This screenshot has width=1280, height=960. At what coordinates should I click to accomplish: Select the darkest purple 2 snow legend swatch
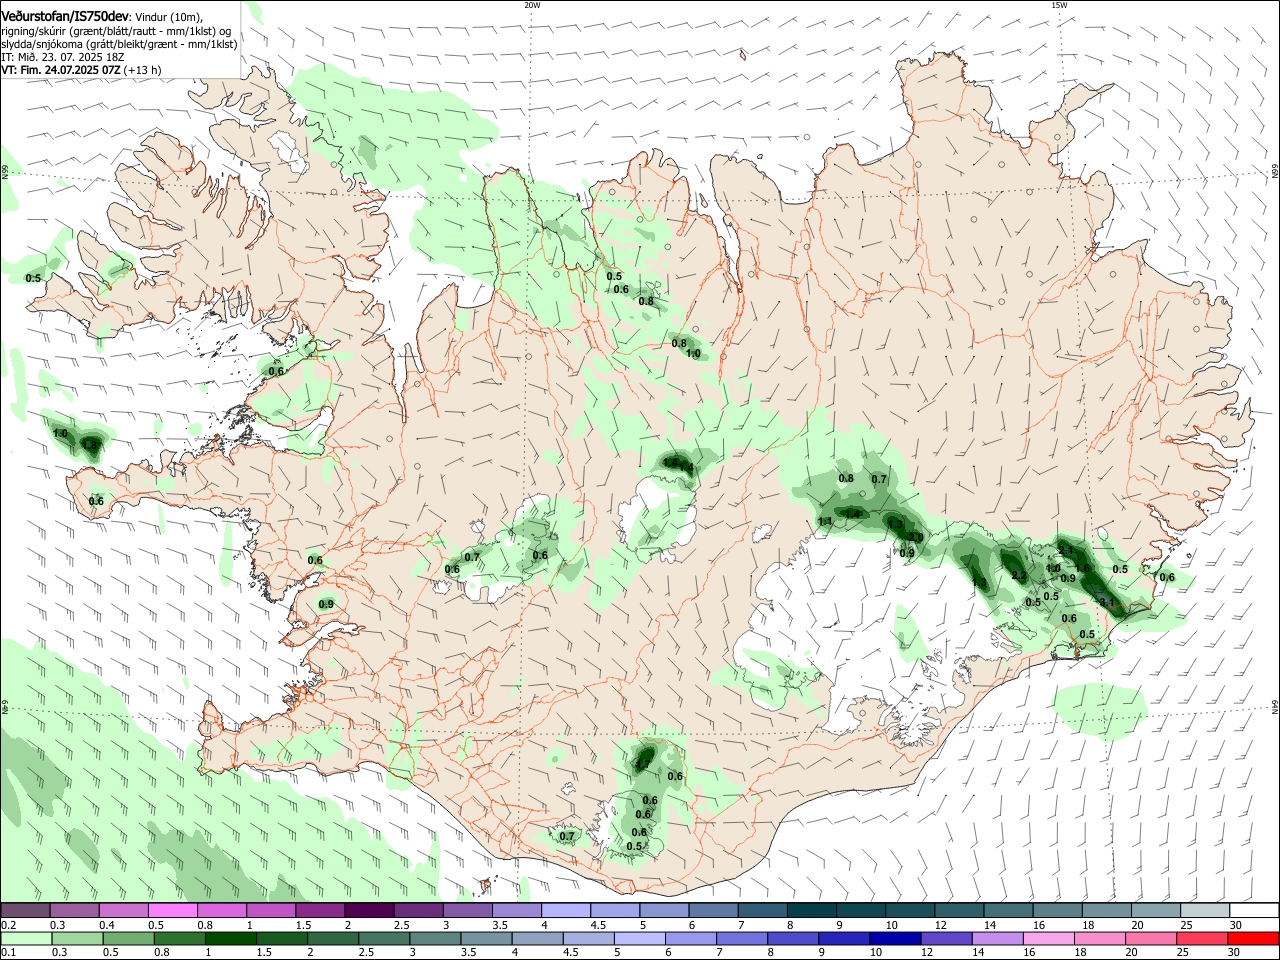click(369, 911)
